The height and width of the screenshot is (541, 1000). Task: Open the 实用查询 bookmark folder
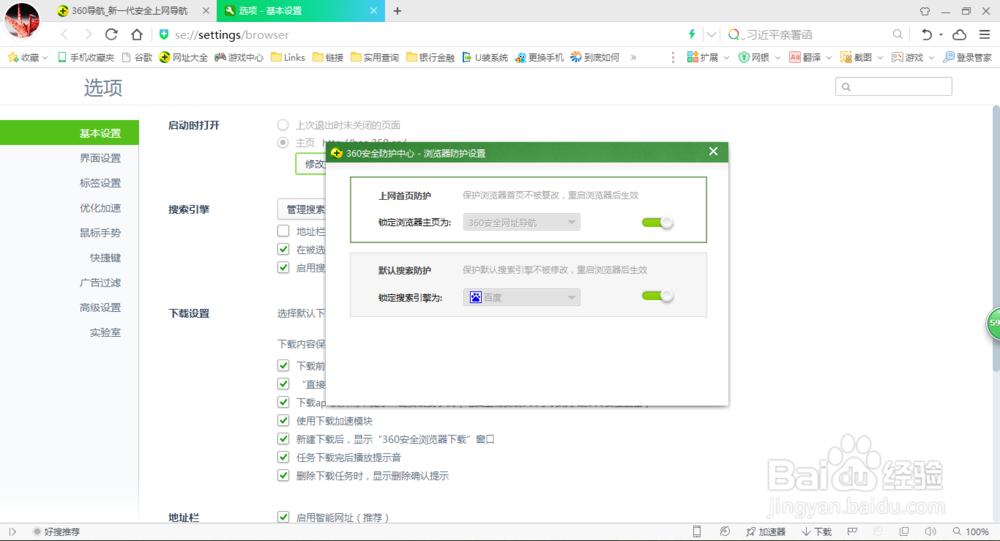pyautogui.click(x=375, y=57)
